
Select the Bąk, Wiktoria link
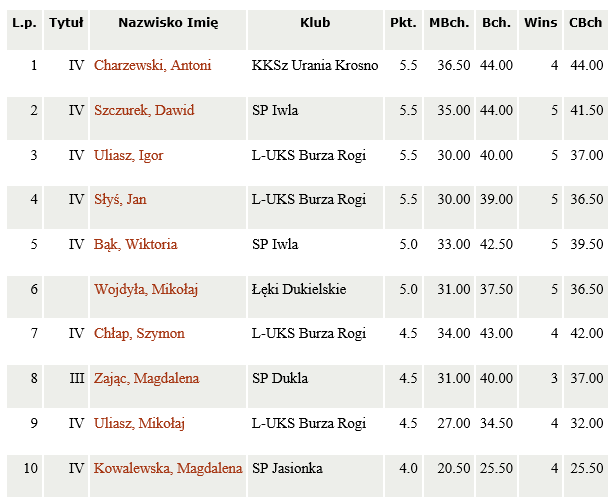[x=135, y=245]
